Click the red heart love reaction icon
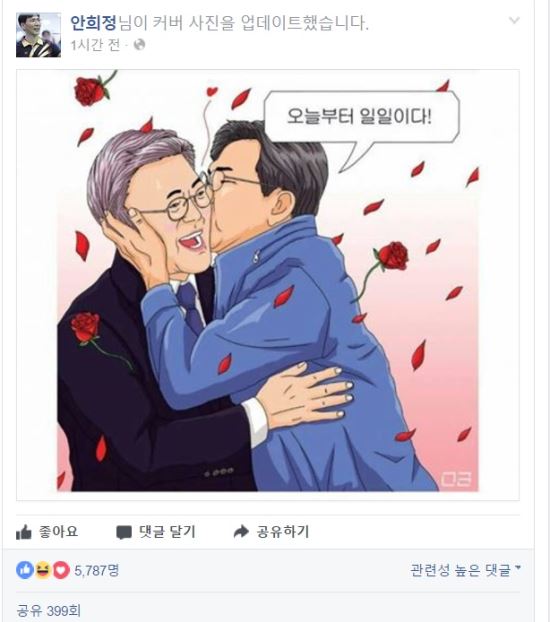 tap(61, 570)
